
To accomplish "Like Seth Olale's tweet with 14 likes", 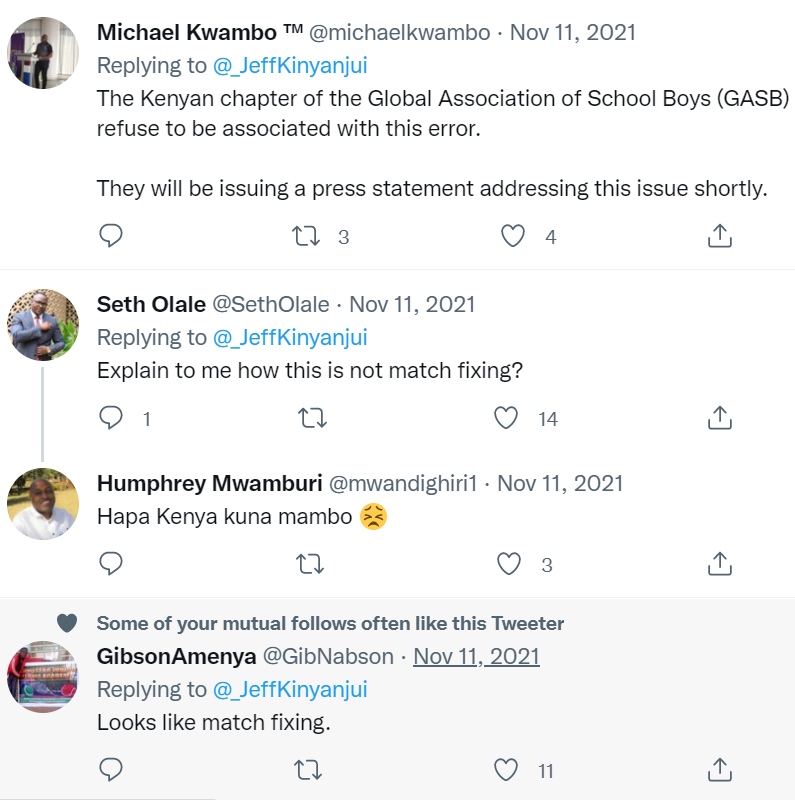I will 509,418.
